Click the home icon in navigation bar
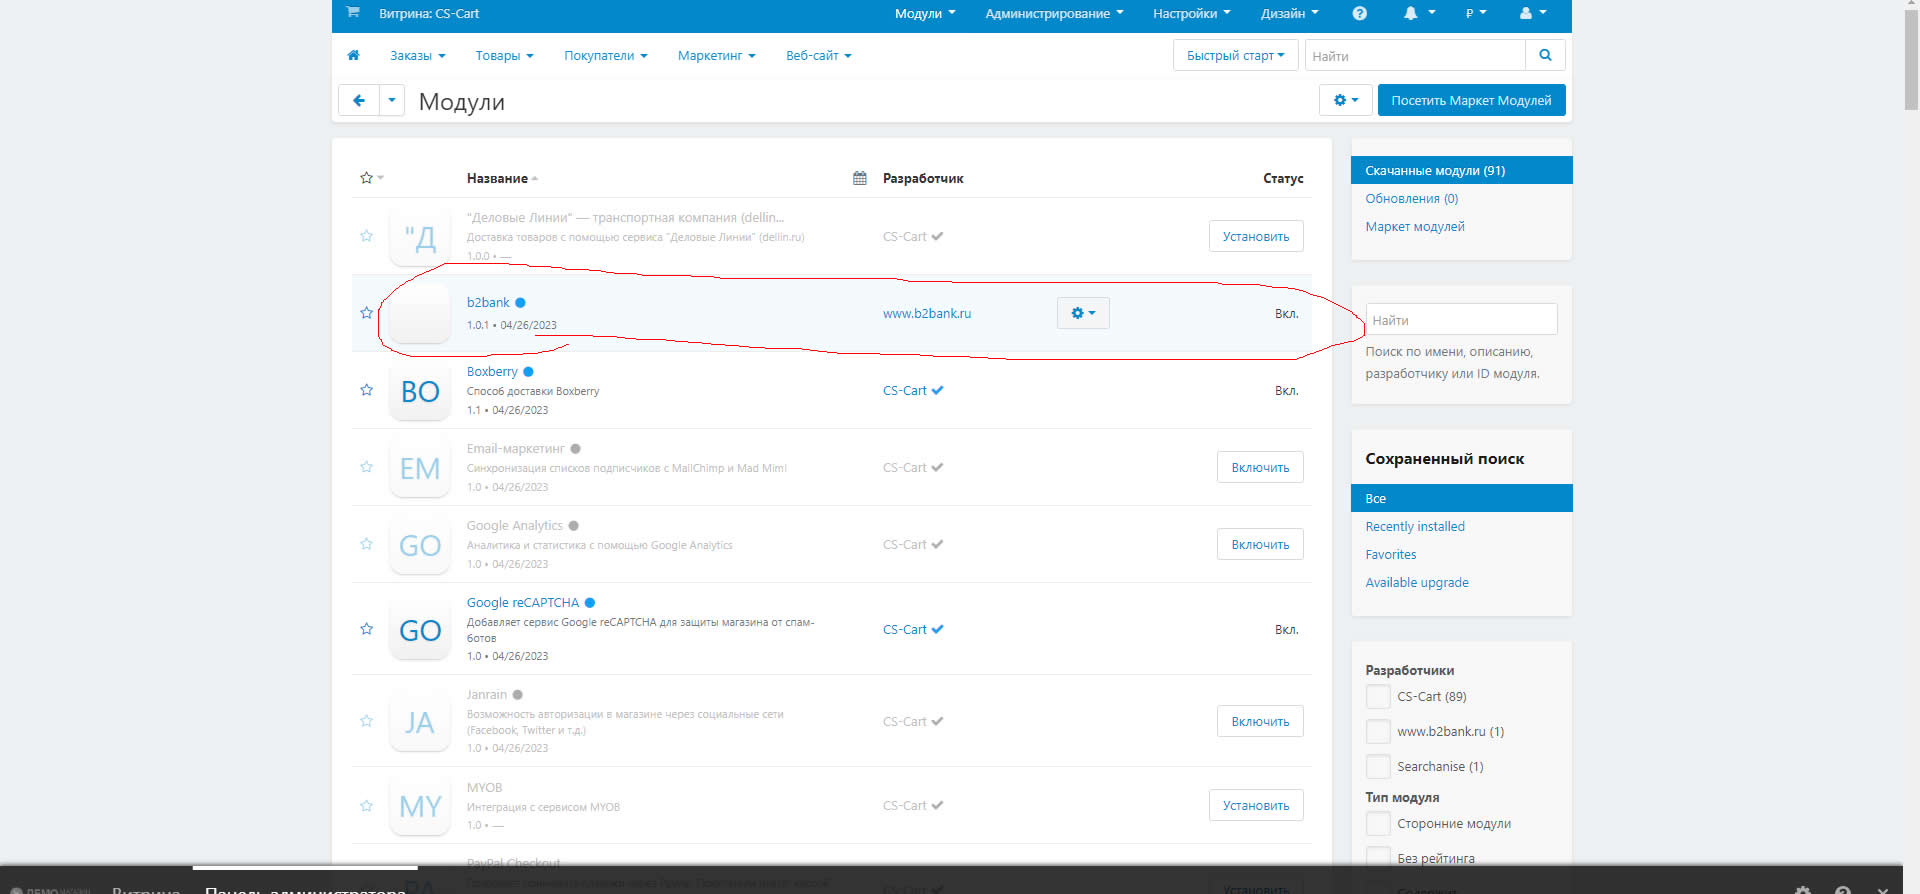 tap(353, 56)
